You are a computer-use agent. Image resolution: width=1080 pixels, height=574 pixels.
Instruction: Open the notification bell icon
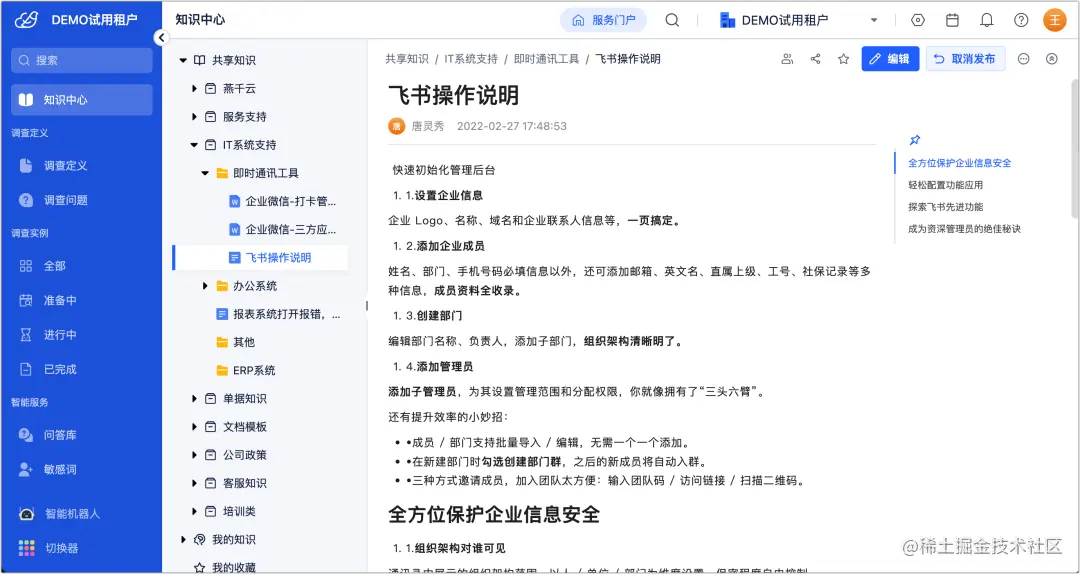[x=986, y=20]
